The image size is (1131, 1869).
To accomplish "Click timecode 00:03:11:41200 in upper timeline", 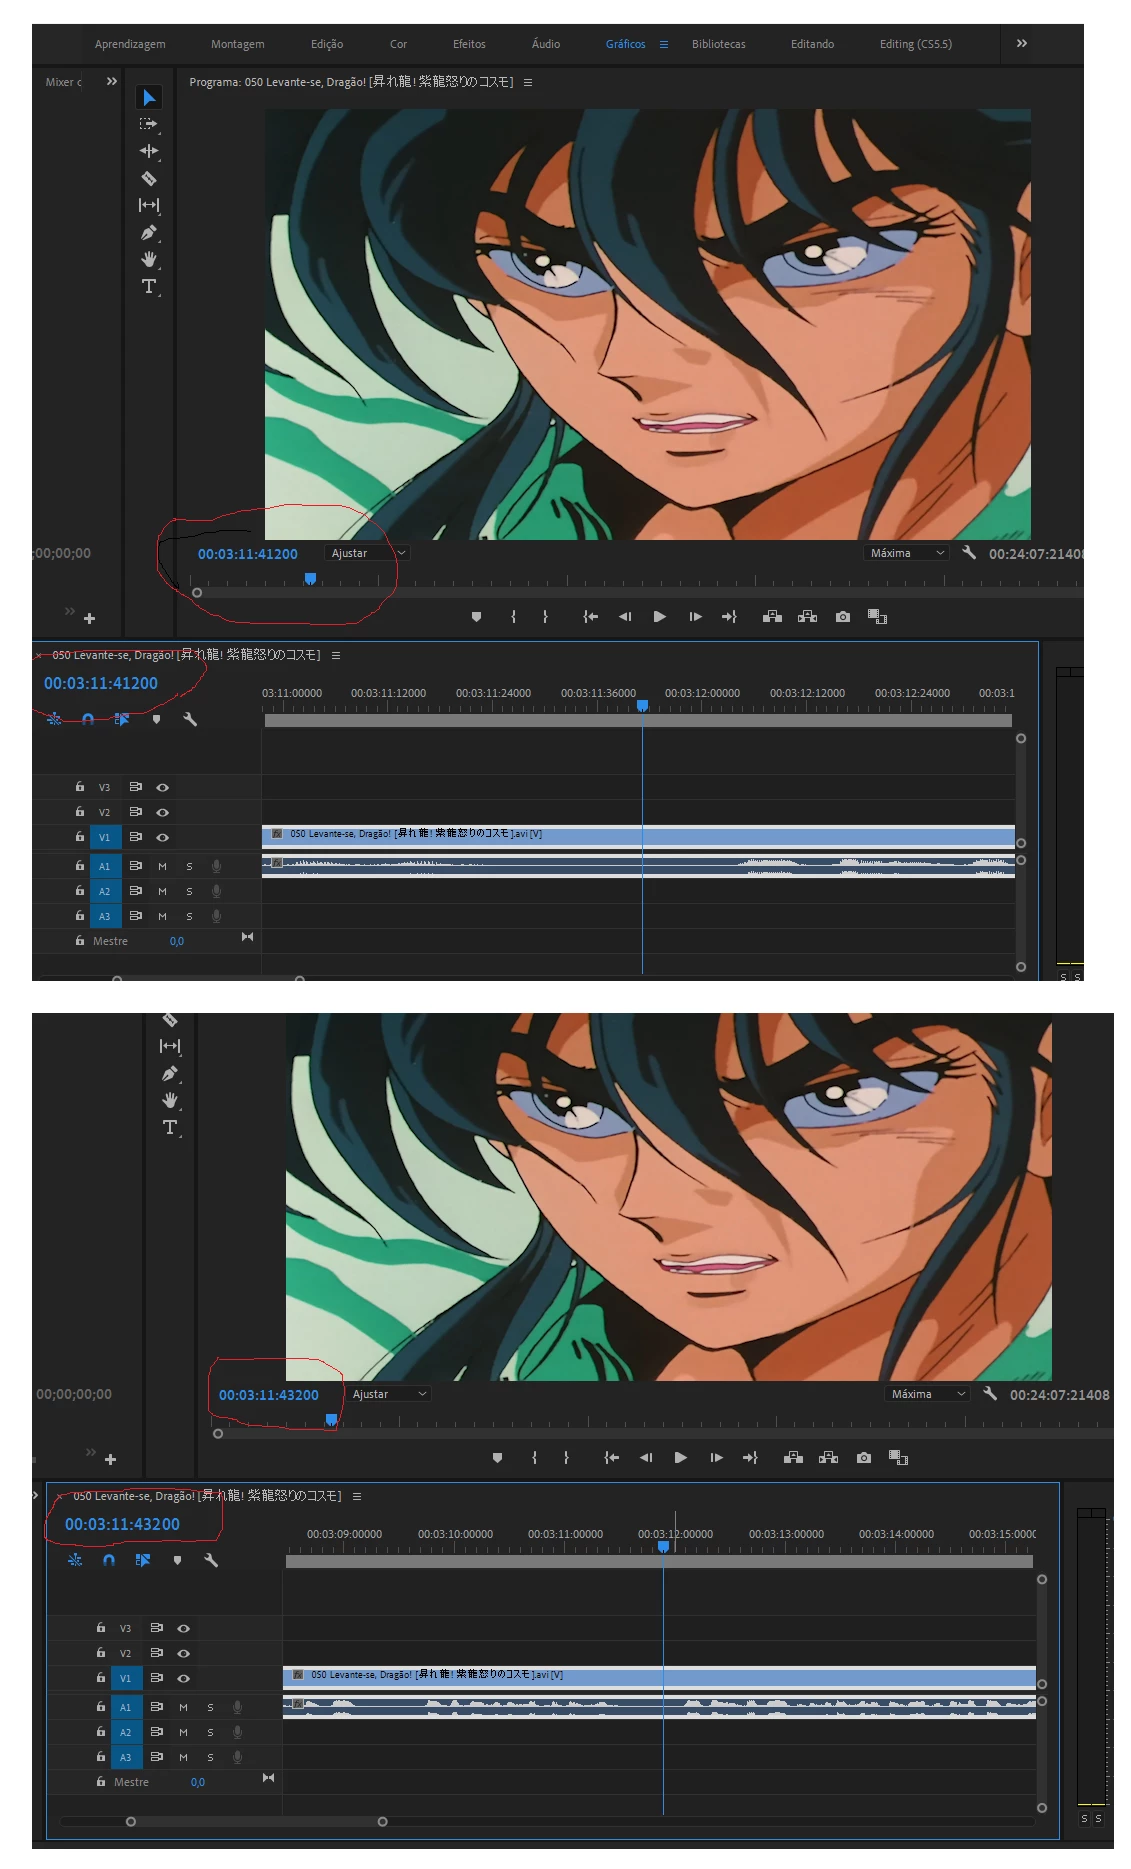I will tap(101, 683).
